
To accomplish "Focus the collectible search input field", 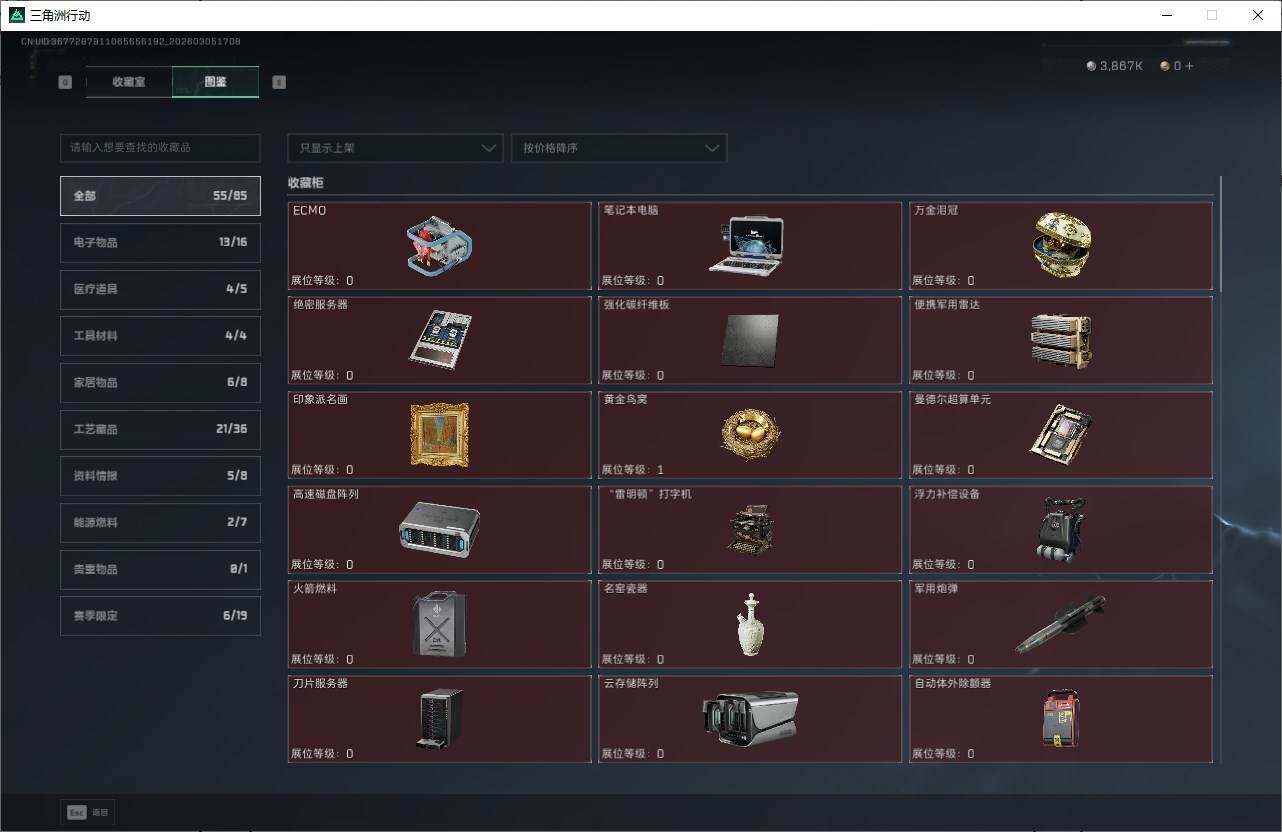I will coord(160,148).
